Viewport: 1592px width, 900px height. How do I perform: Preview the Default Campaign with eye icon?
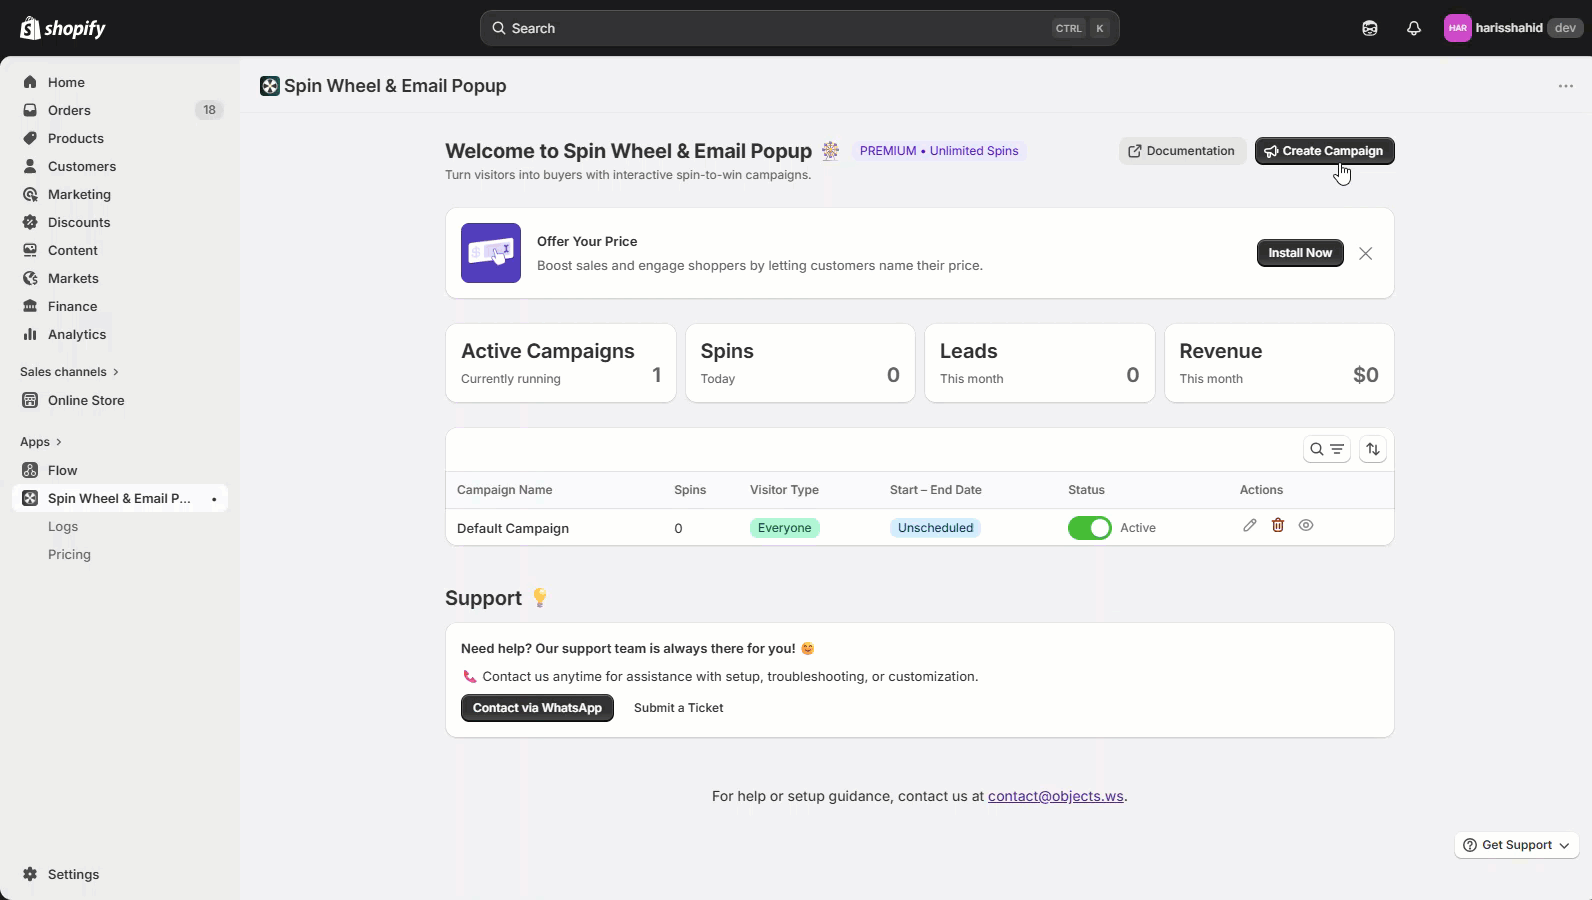click(1306, 525)
